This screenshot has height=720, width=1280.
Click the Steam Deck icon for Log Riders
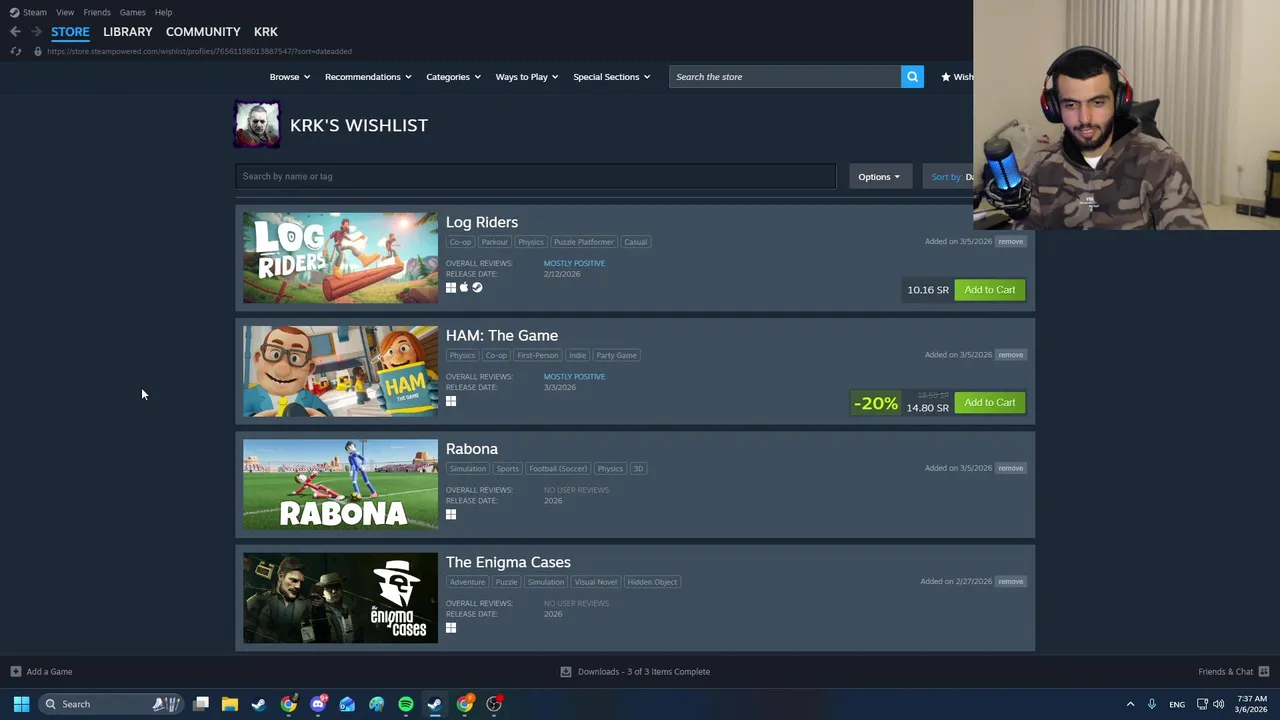477,288
